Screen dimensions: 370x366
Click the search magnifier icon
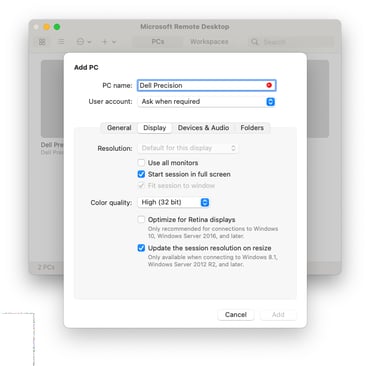click(x=255, y=42)
